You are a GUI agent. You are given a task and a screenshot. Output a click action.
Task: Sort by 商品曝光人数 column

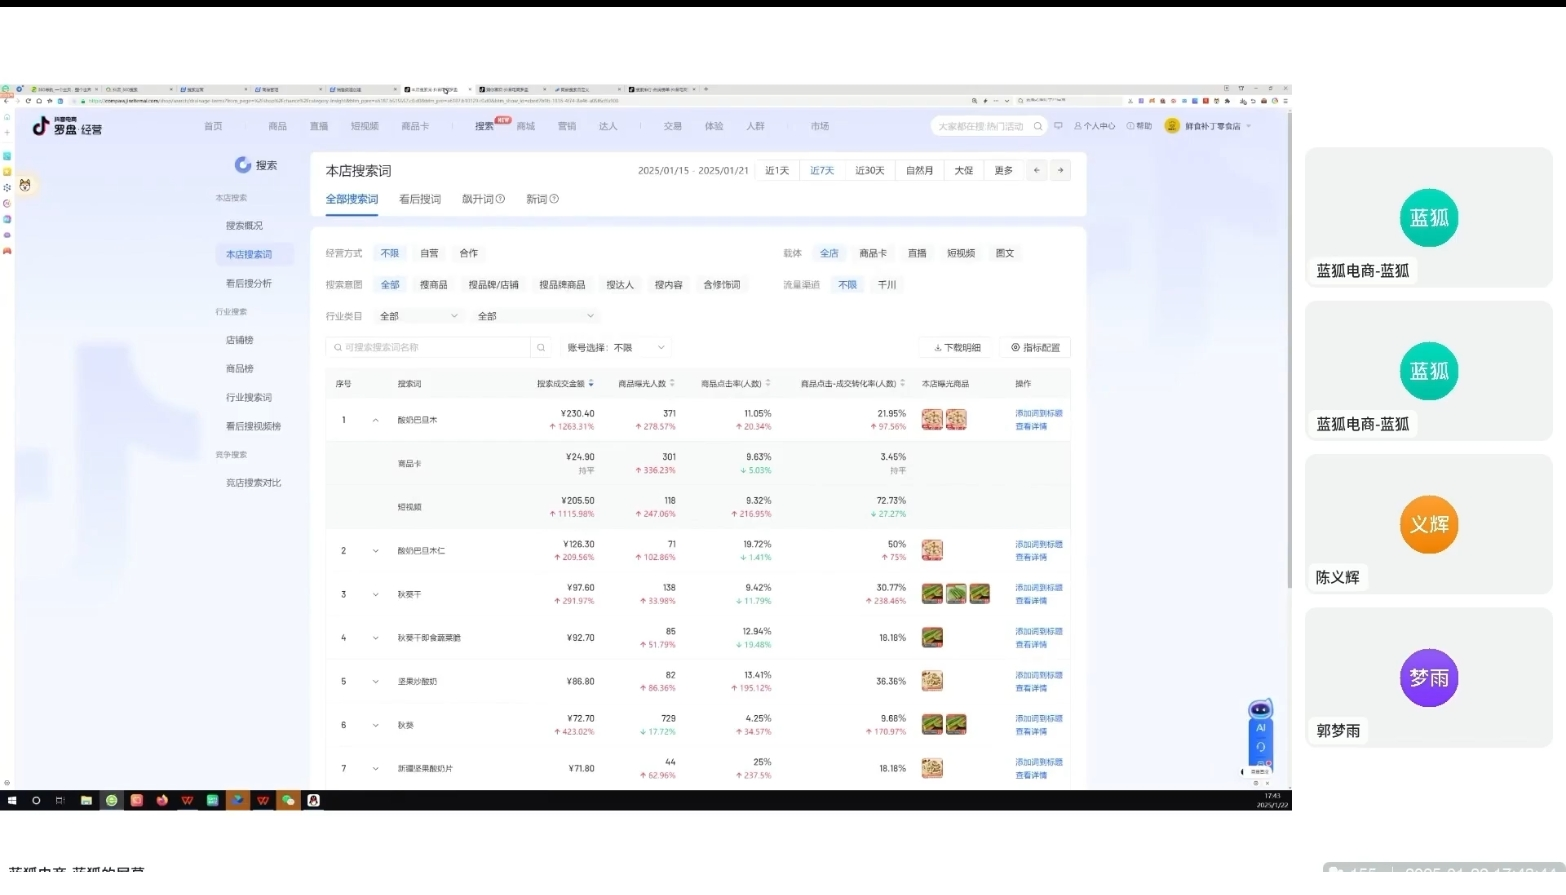tap(672, 384)
